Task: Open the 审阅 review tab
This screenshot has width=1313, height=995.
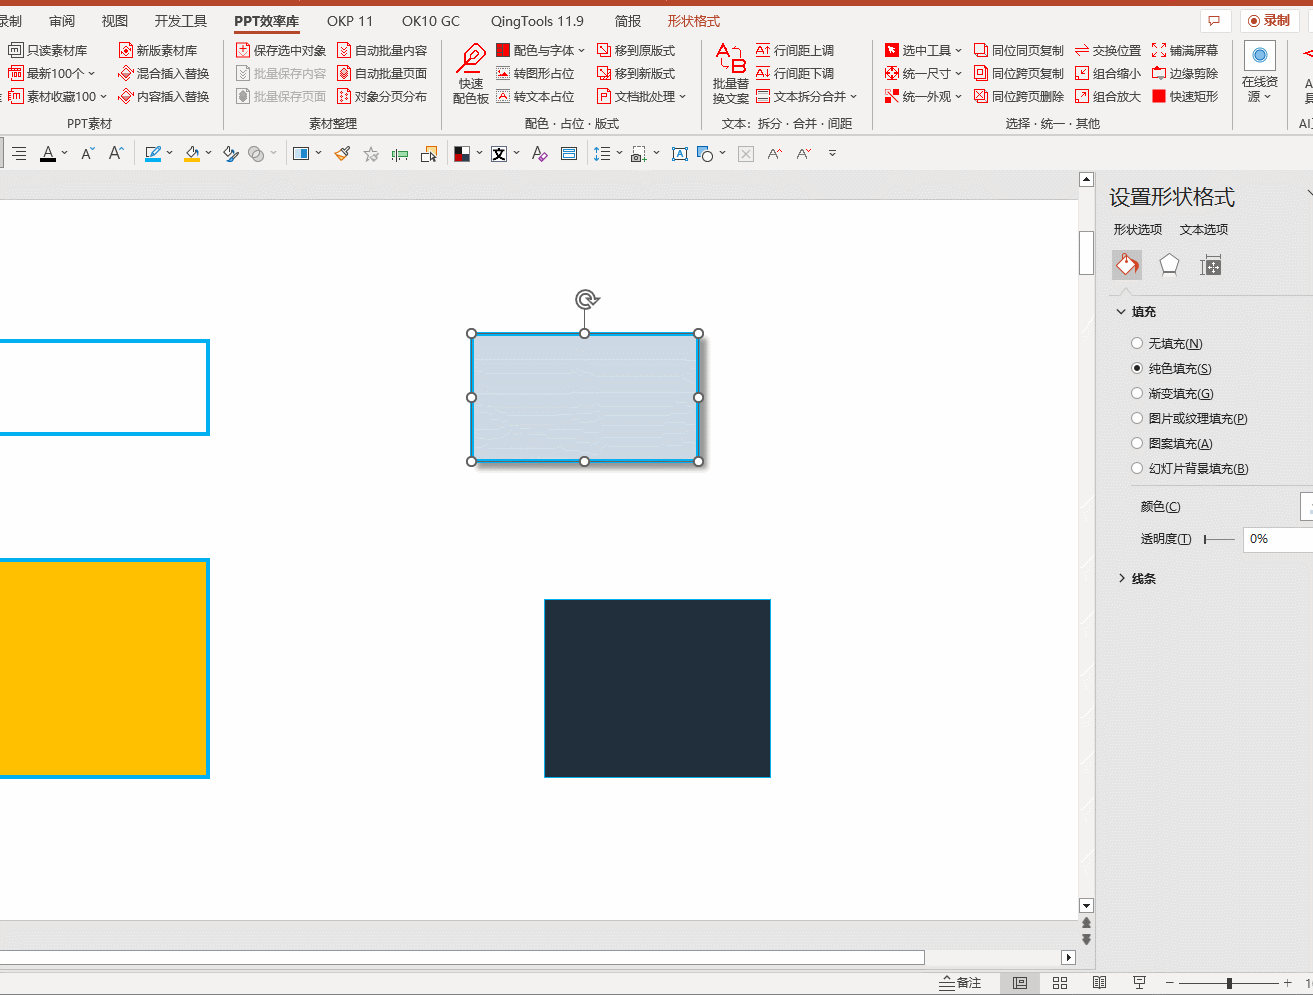Action: click(x=62, y=21)
